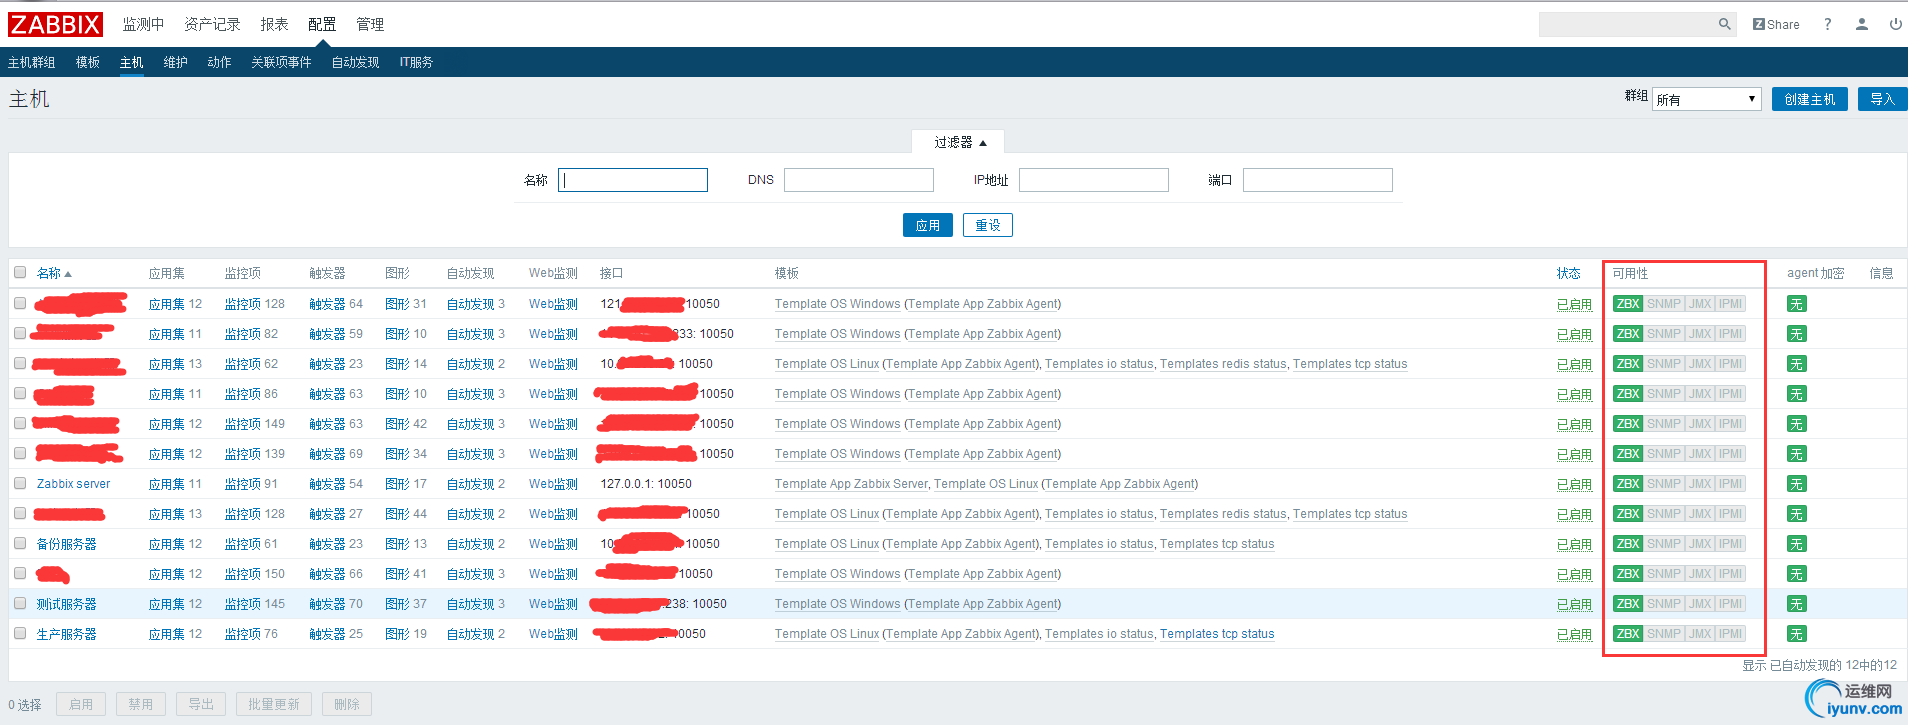Open the IT服务 submenu

(x=416, y=62)
